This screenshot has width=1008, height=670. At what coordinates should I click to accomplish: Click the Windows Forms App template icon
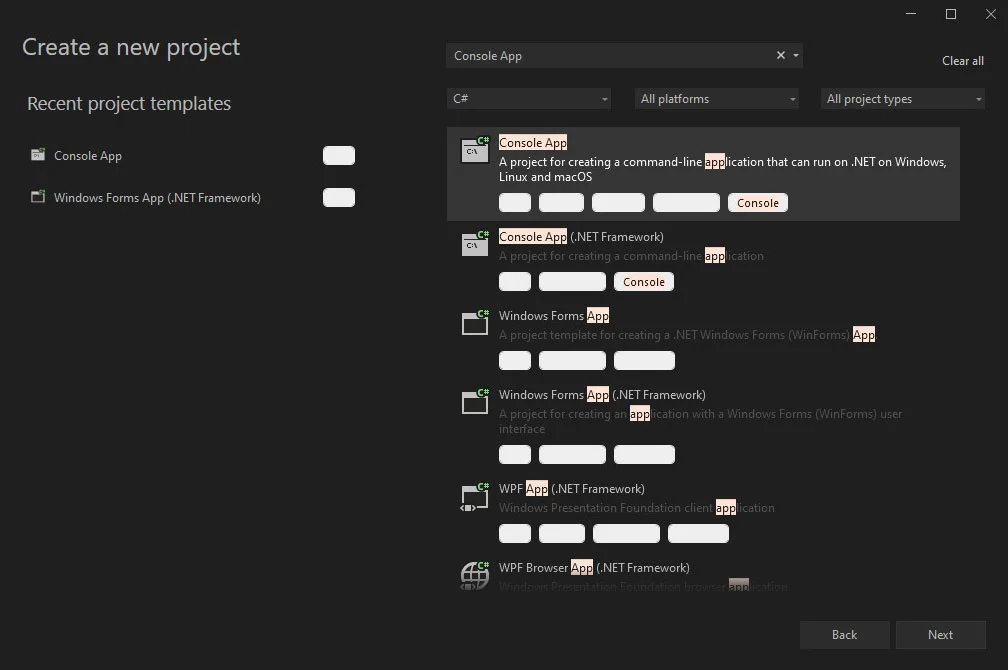tap(474, 322)
